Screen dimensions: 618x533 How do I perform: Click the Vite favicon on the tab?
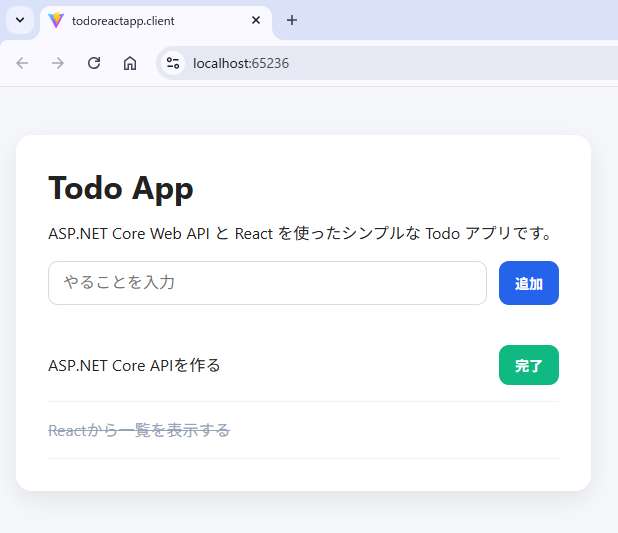pyautogui.click(x=56, y=20)
